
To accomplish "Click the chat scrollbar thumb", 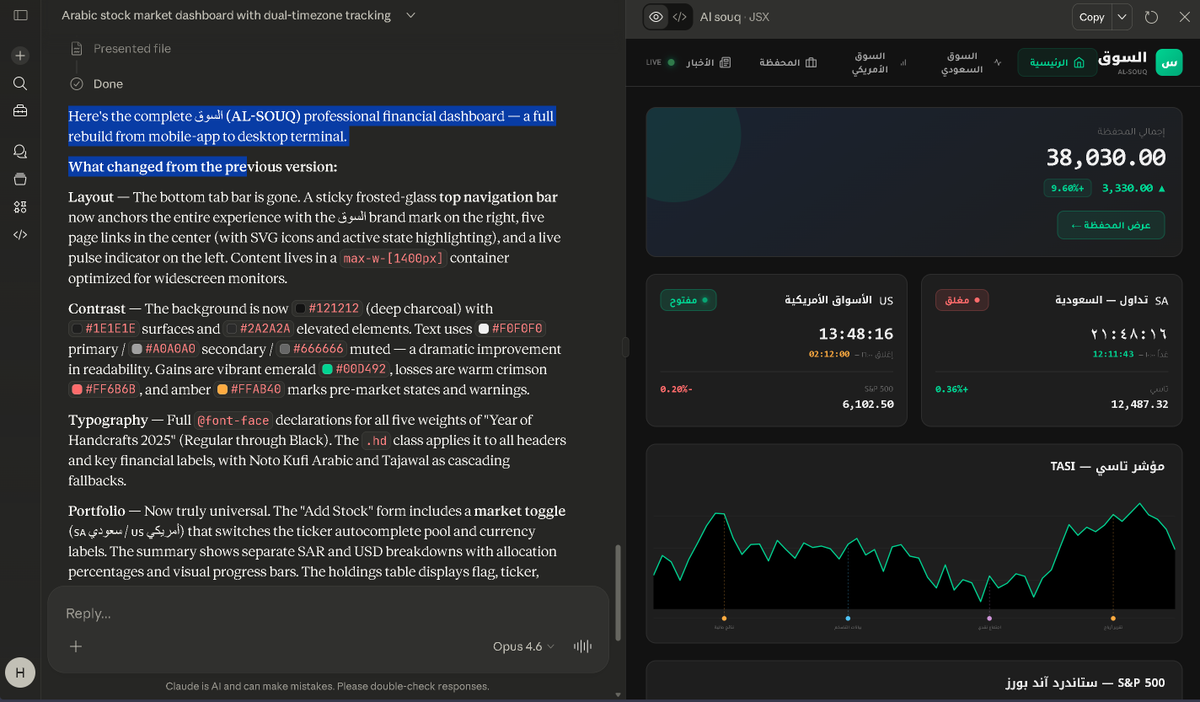I will (618, 593).
